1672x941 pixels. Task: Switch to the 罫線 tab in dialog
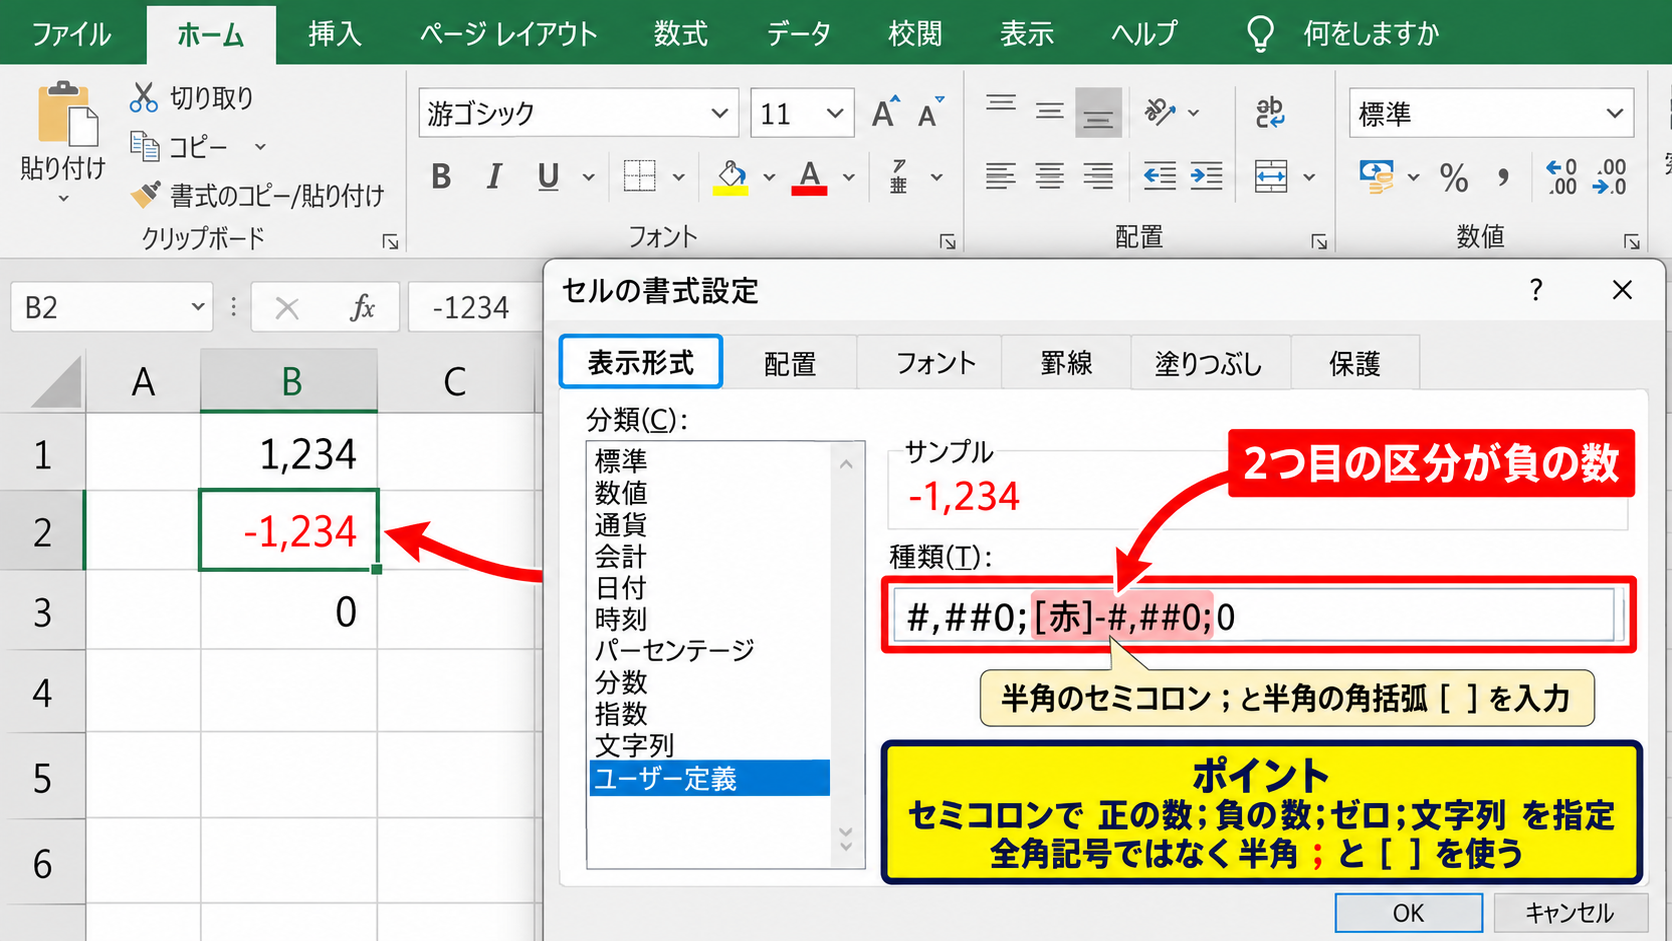pos(1066,362)
